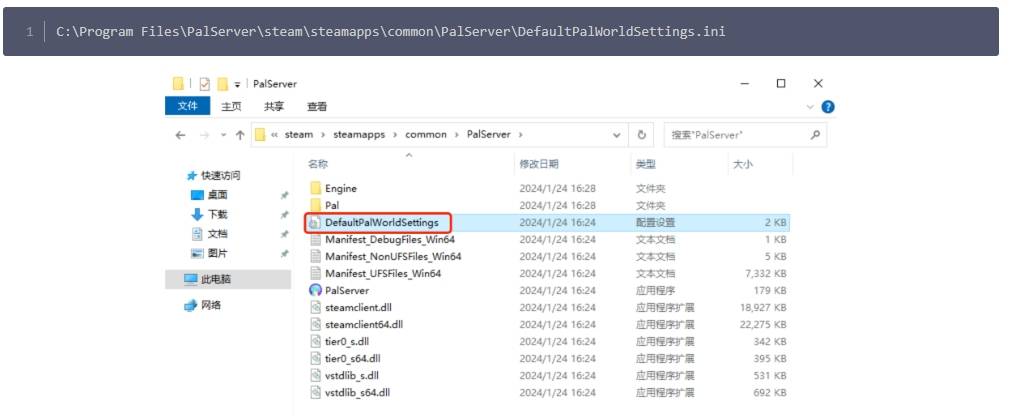Click the forward navigation arrow
Viewport: 1009px width, 416px height.
[x=204, y=135]
